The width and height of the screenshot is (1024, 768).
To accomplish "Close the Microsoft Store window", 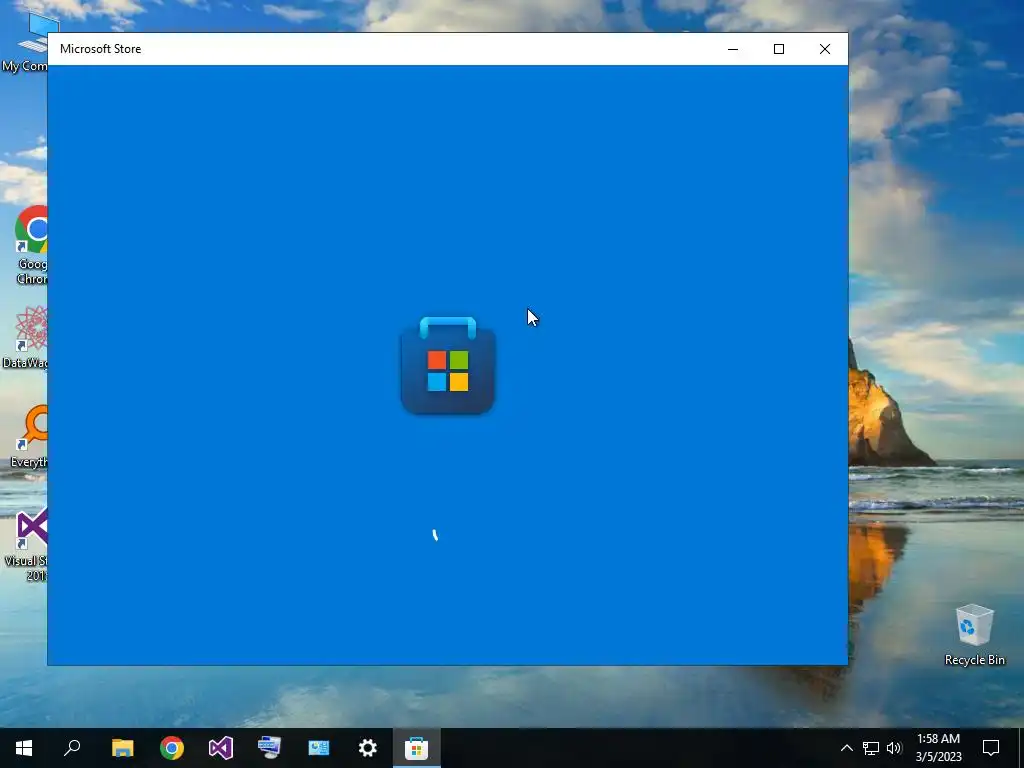I will (x=825, y=49).
